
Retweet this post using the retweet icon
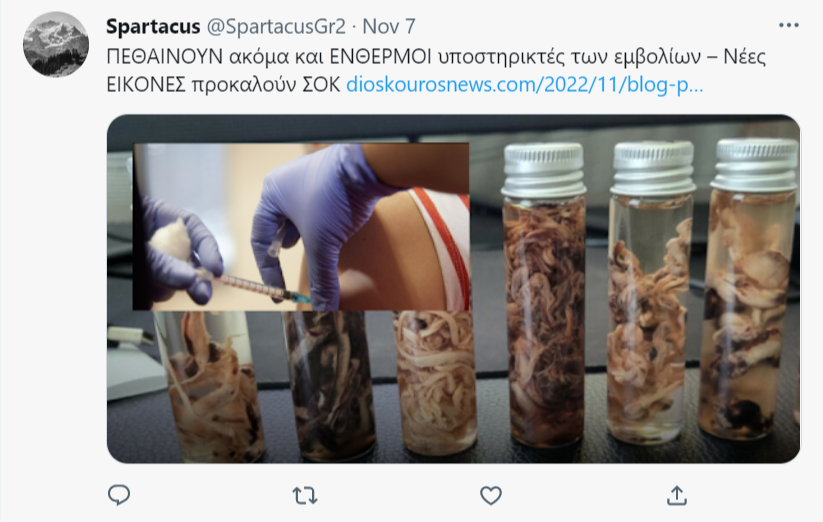[305, 495]
